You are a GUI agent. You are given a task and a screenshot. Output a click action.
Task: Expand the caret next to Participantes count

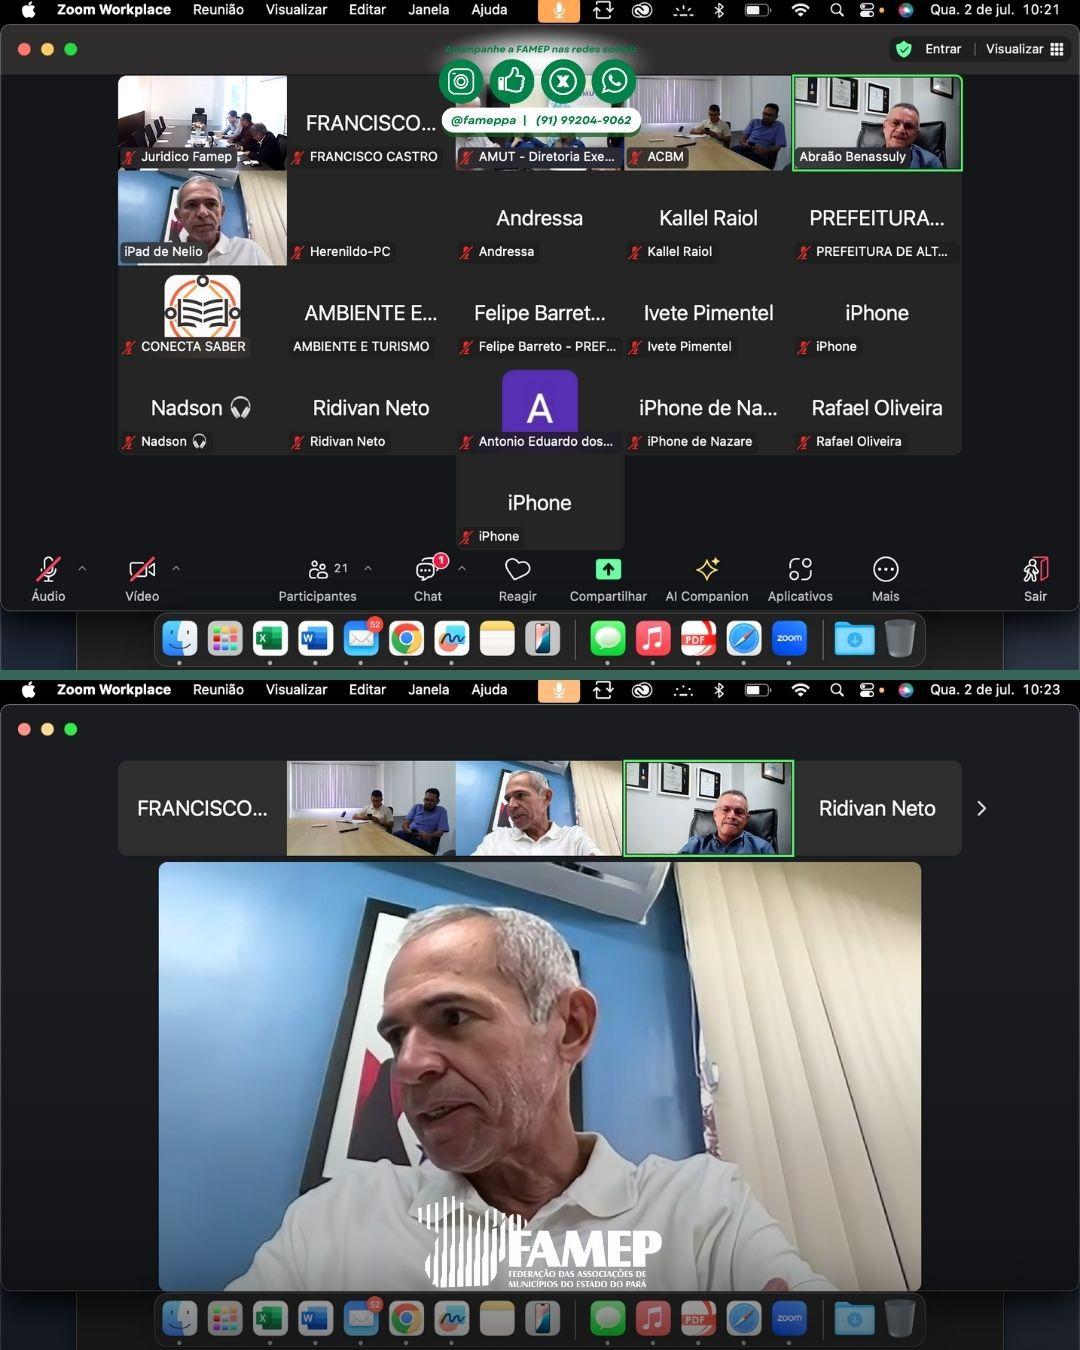[368, 568]
